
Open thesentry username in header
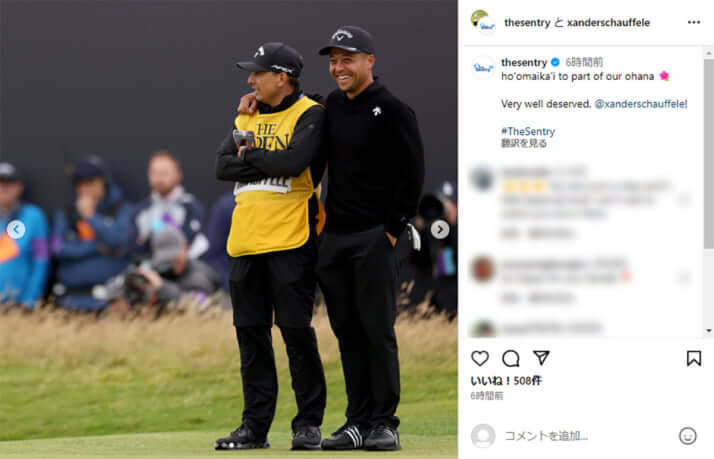pyautogui.click(x=527, y=22)
